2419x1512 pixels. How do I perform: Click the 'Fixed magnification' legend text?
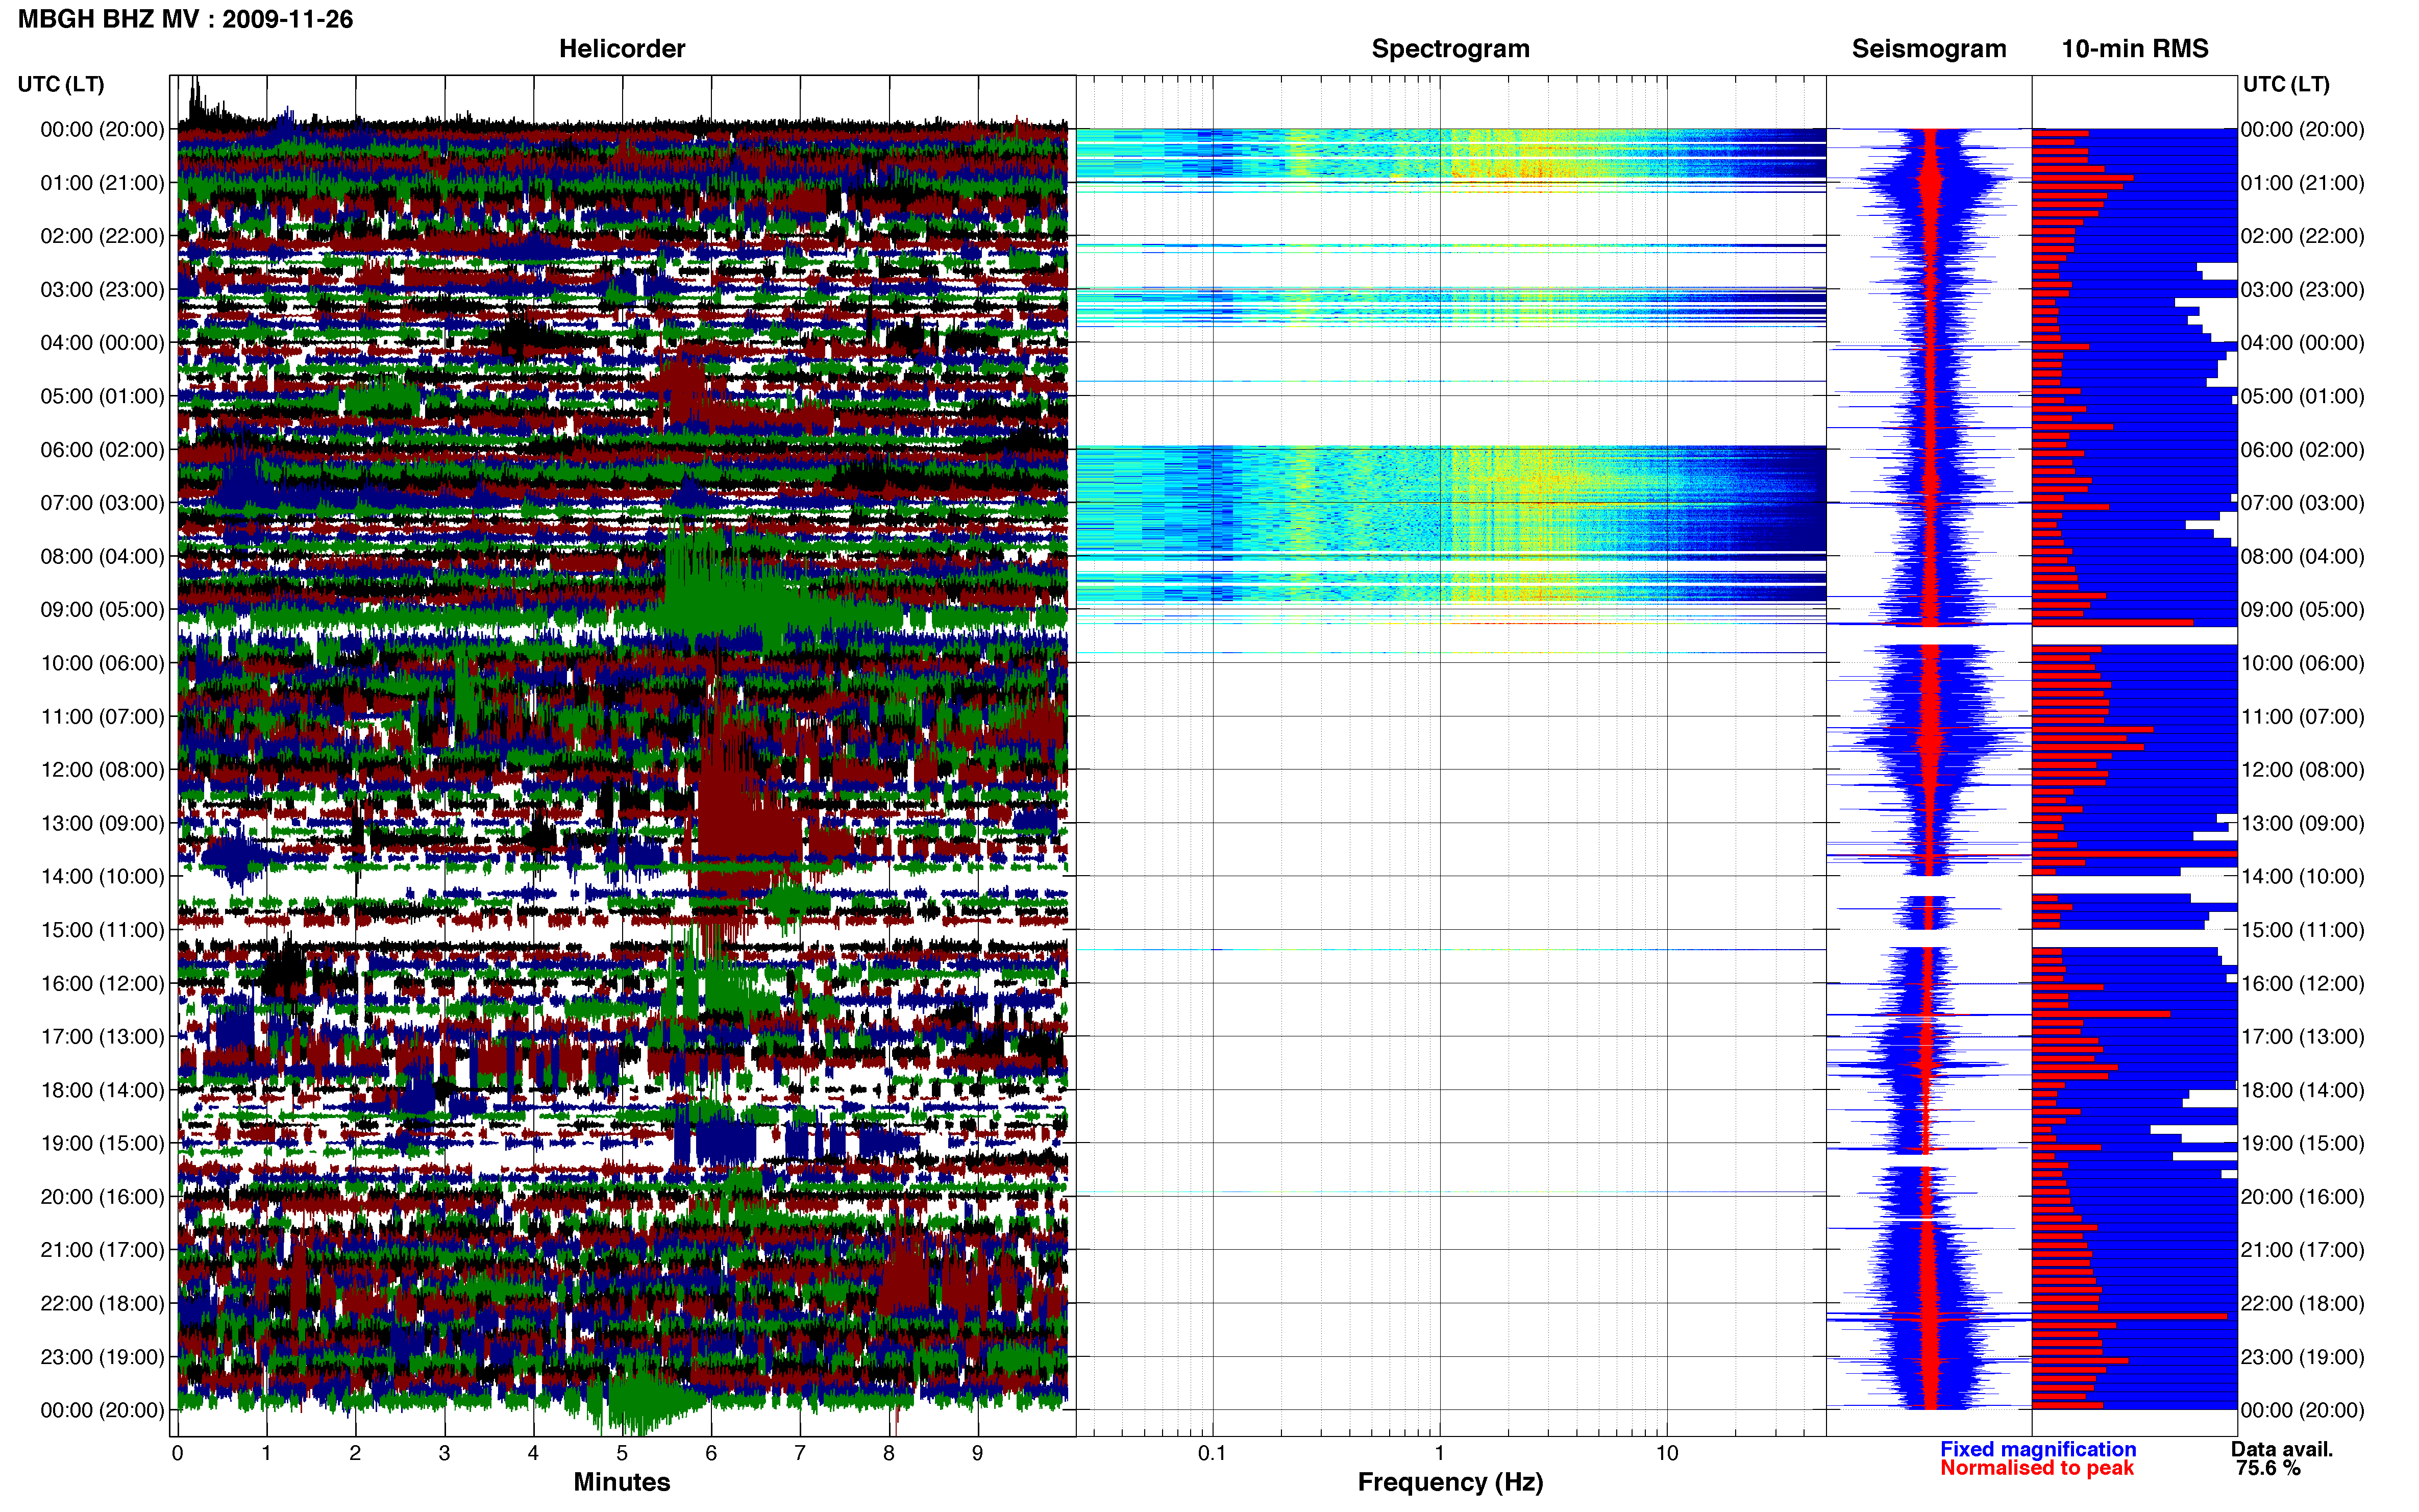2038,1449
